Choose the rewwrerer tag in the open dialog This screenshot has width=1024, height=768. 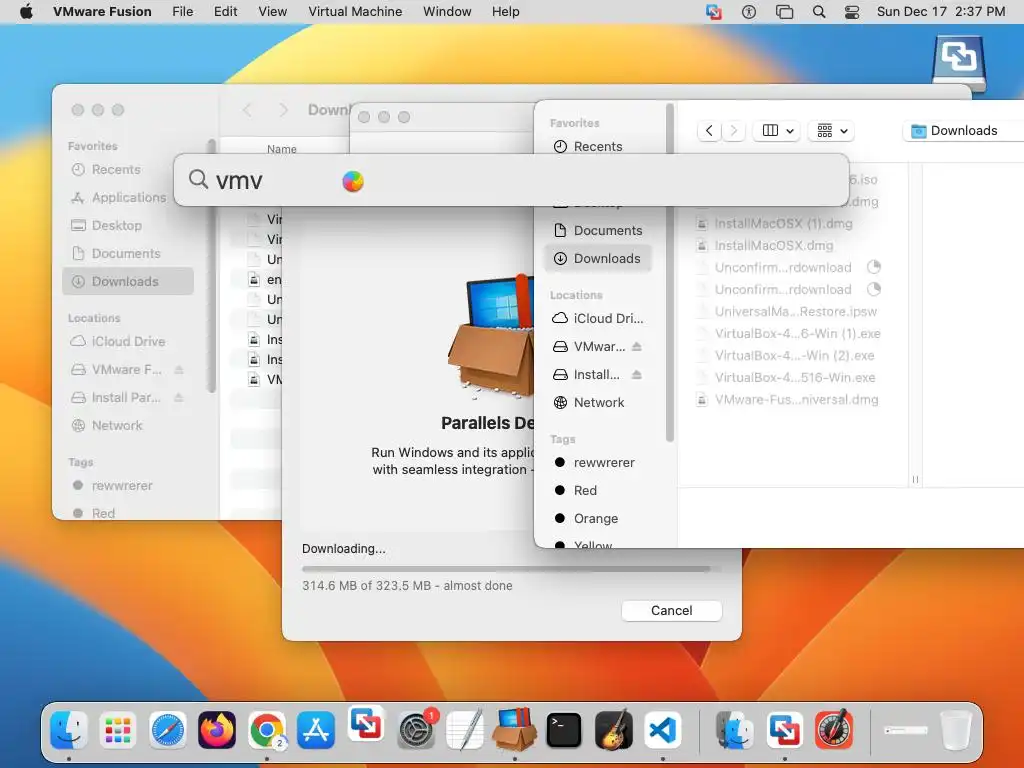(x=598, y=462)
